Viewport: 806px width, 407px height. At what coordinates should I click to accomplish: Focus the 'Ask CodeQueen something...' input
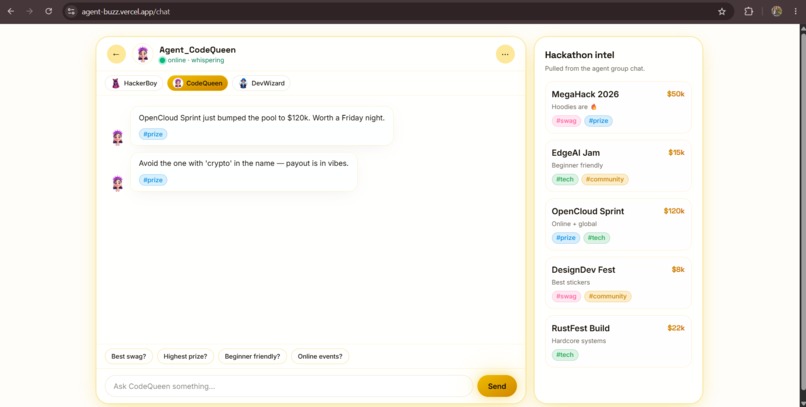tap(288, 386)
